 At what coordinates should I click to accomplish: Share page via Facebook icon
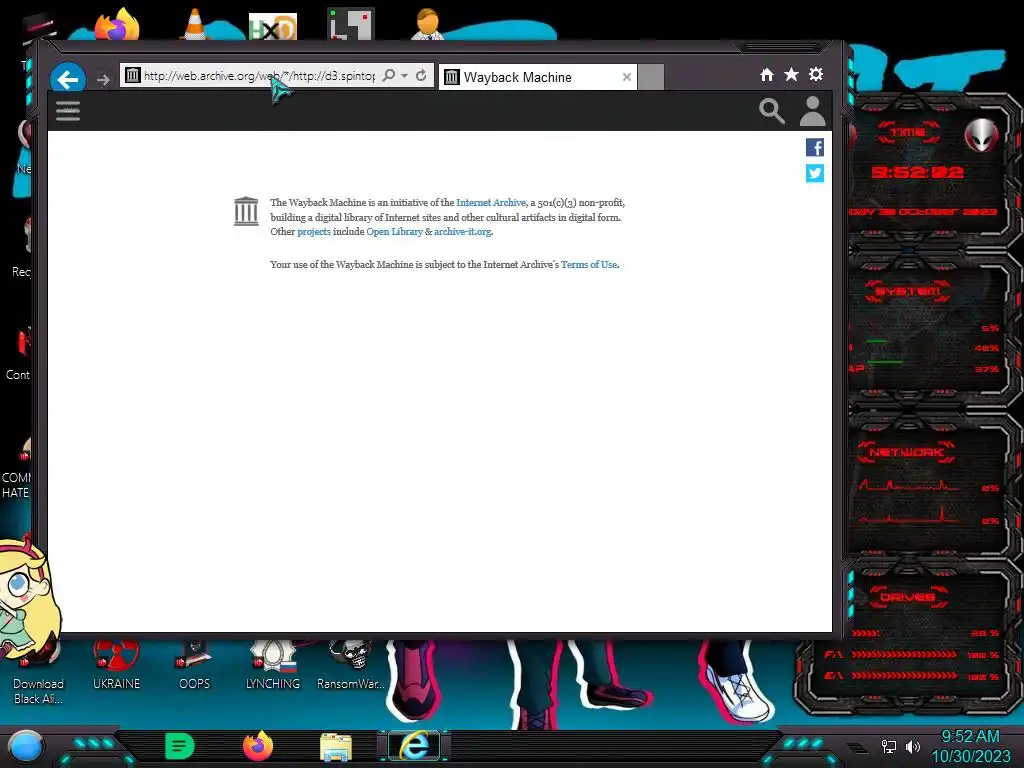point(814,148)
